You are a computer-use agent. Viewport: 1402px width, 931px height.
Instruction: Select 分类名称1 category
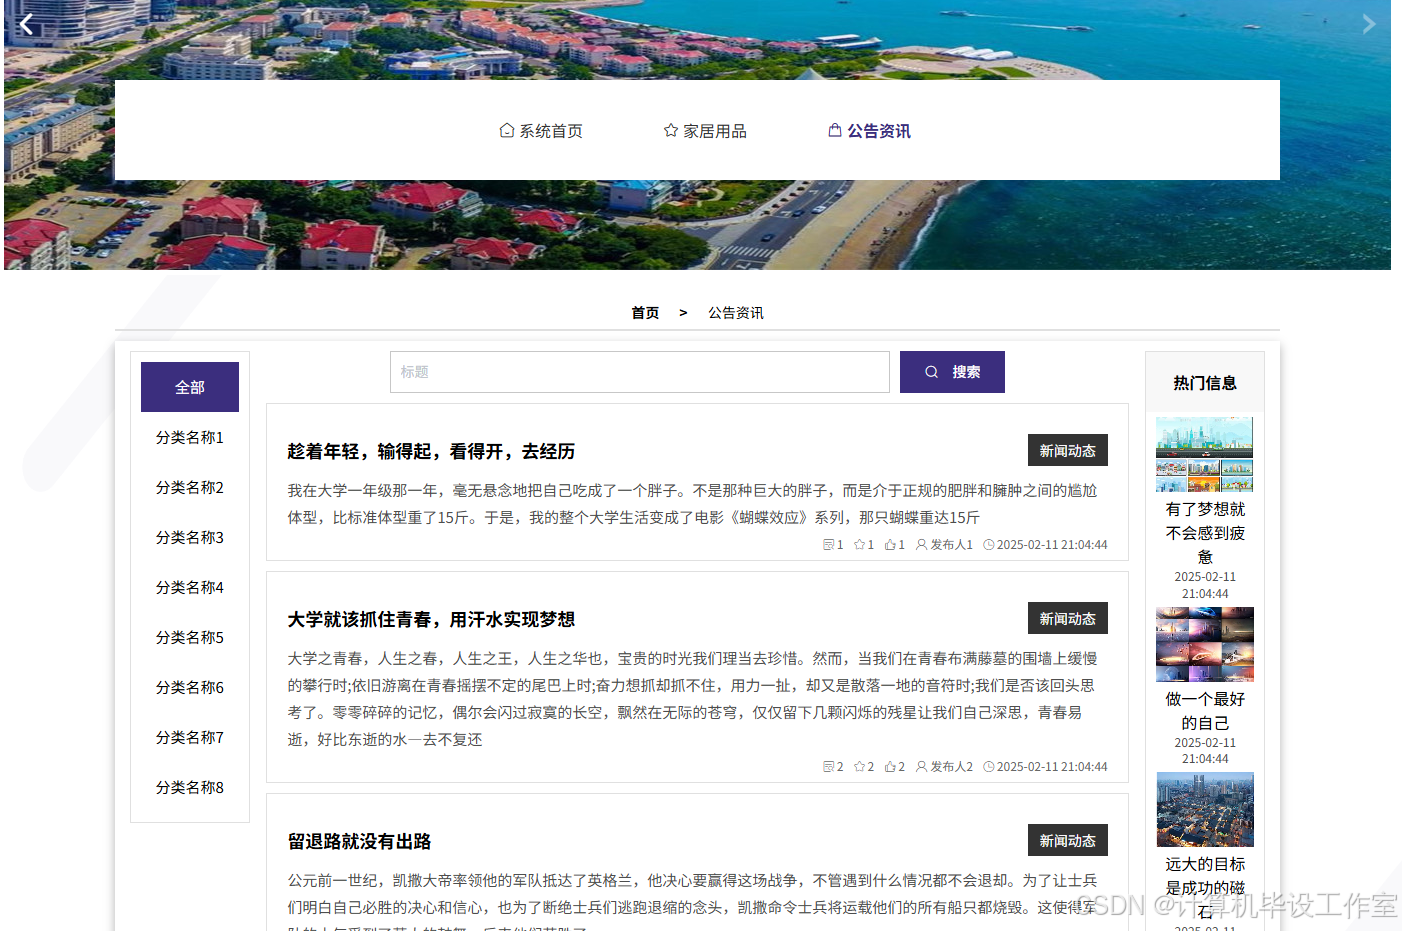(x=190, y=437)
